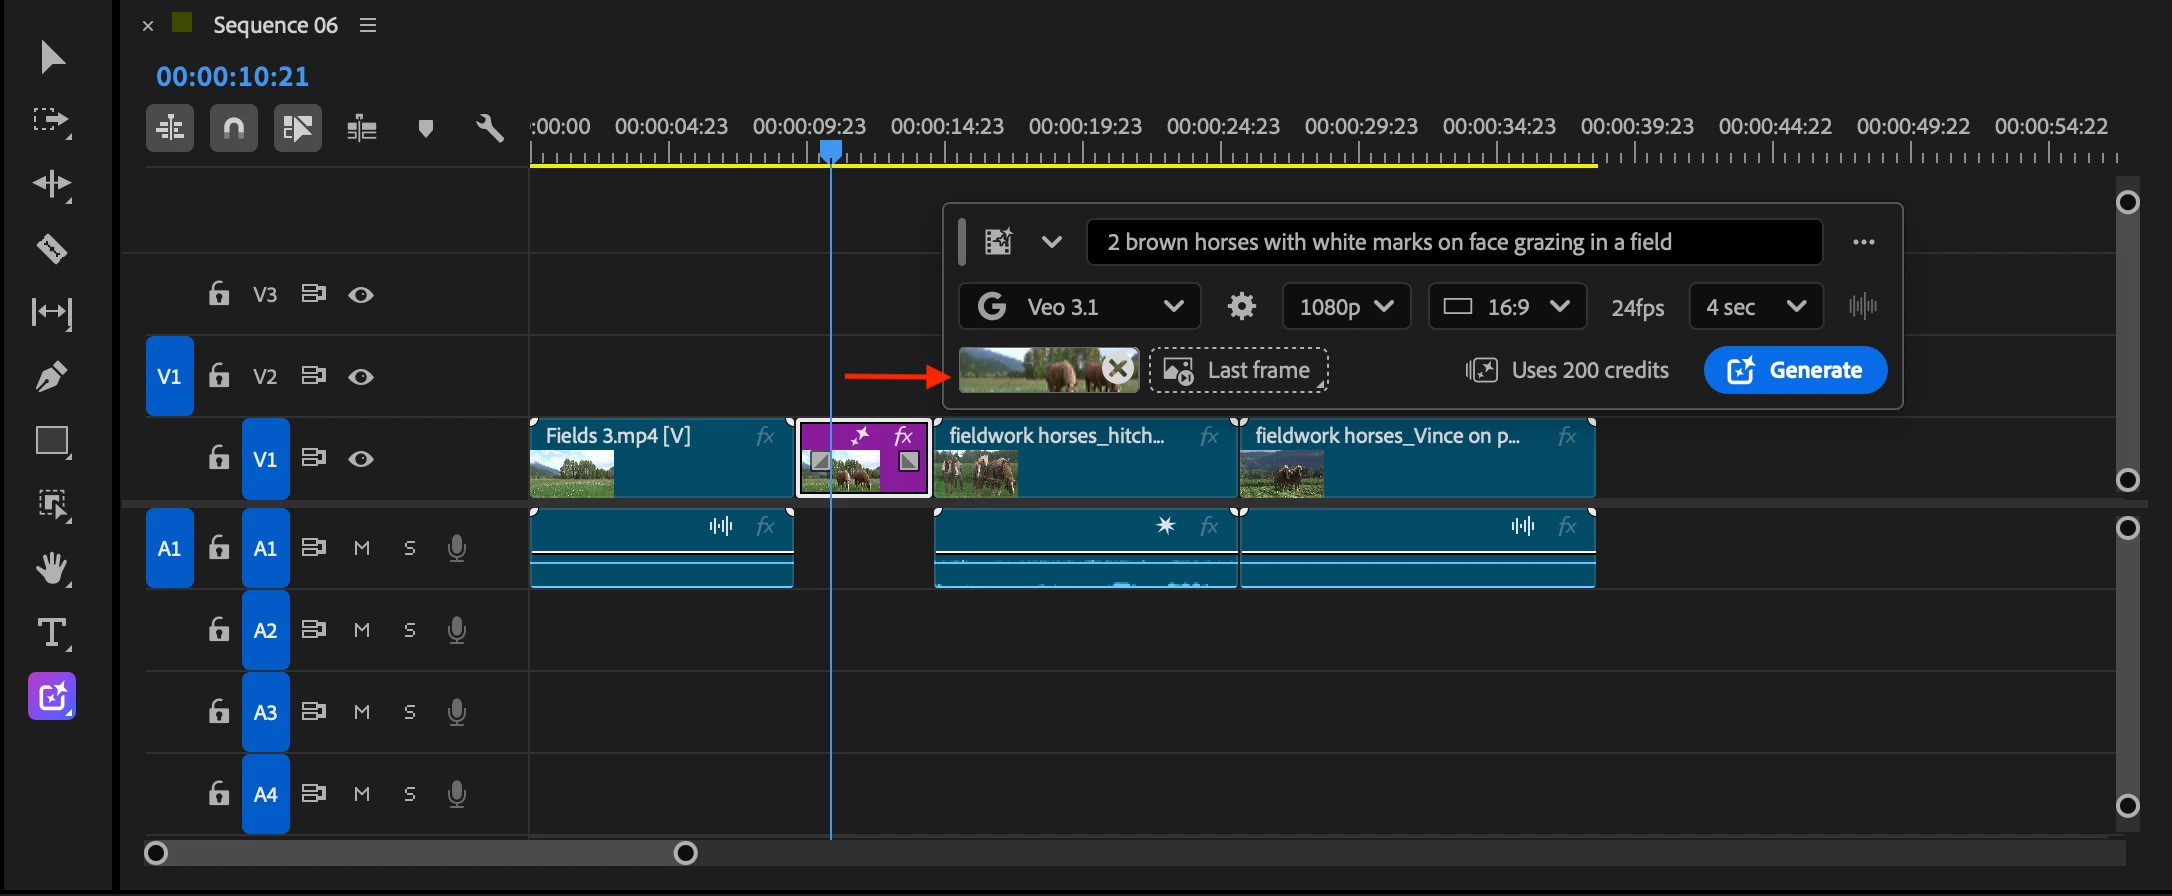Activate the Generative video tool
Image resolution: width=2172 pixels, height=896 pixels.
tap(52, 697)
